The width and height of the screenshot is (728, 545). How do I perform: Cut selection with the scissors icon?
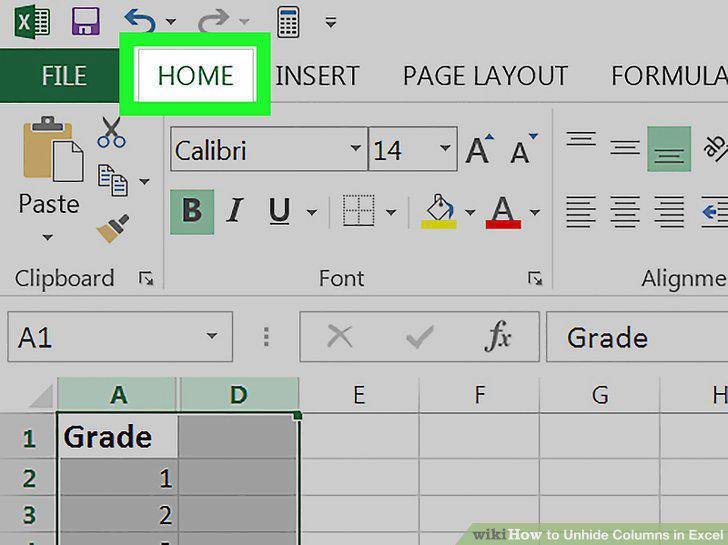(111, 132)
